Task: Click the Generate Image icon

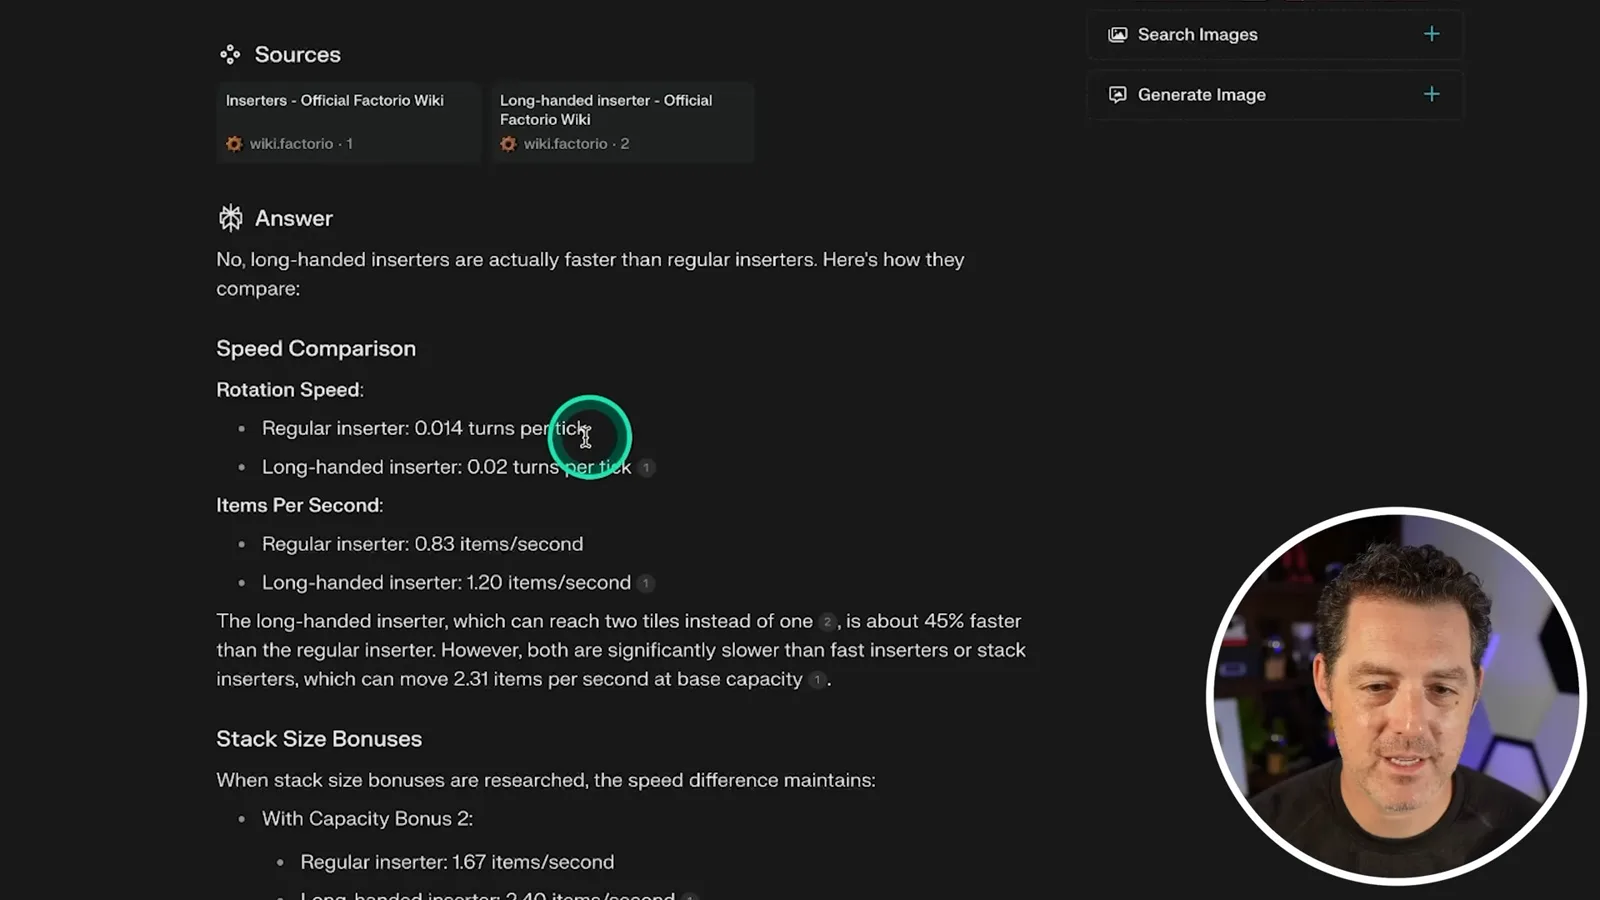Action: 1118,94
